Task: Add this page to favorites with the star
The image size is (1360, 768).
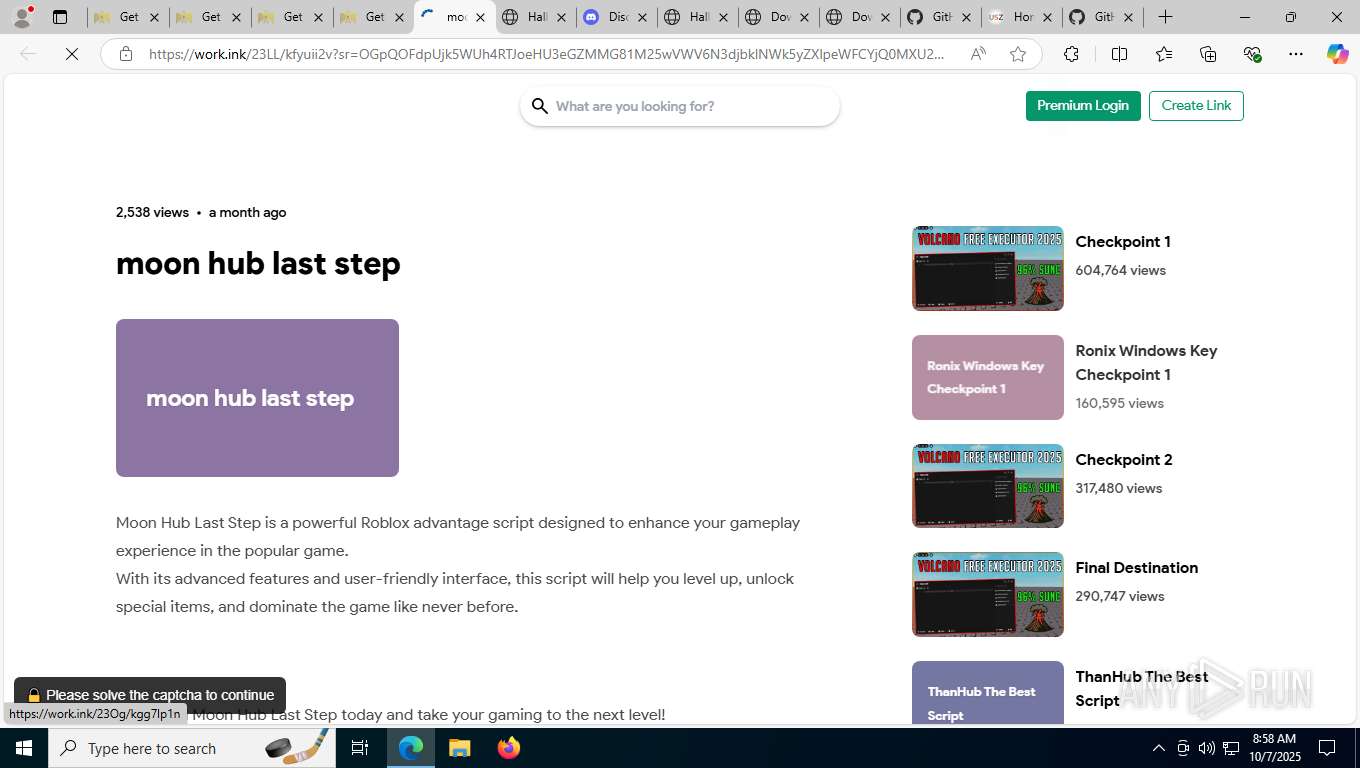Action: pyautogui.click(x=1017, y=54)
